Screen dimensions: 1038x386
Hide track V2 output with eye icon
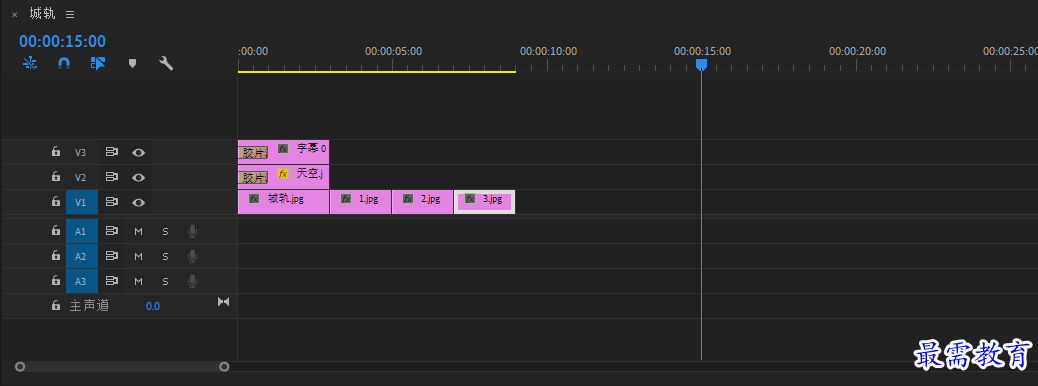pos(138,177)
